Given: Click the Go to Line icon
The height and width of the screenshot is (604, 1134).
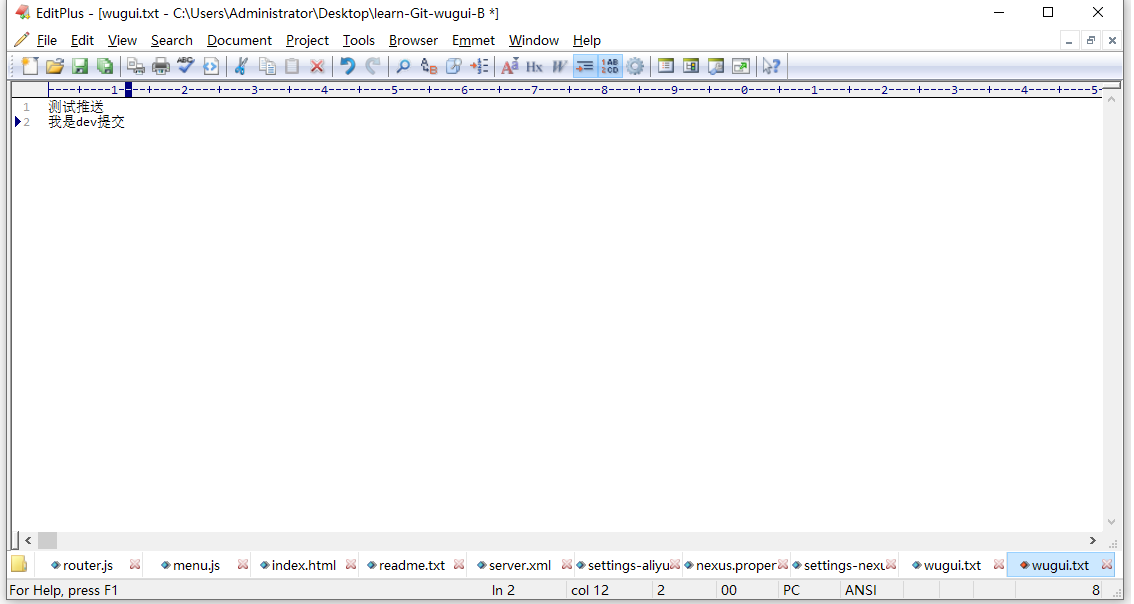Looking at the screenshot, I should click(479, 67).
